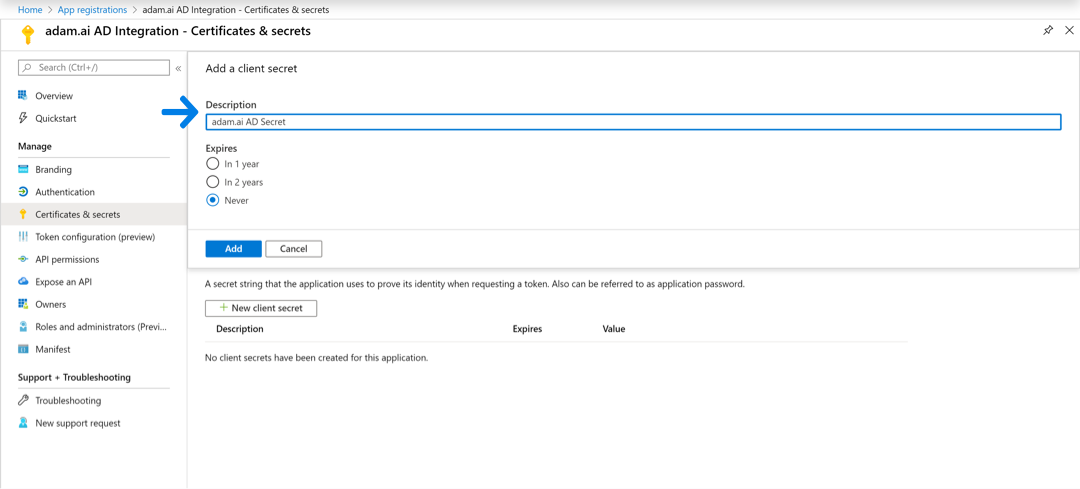Click the API permissions icon
The image size is (1080, 489).
tap(23, 260)
